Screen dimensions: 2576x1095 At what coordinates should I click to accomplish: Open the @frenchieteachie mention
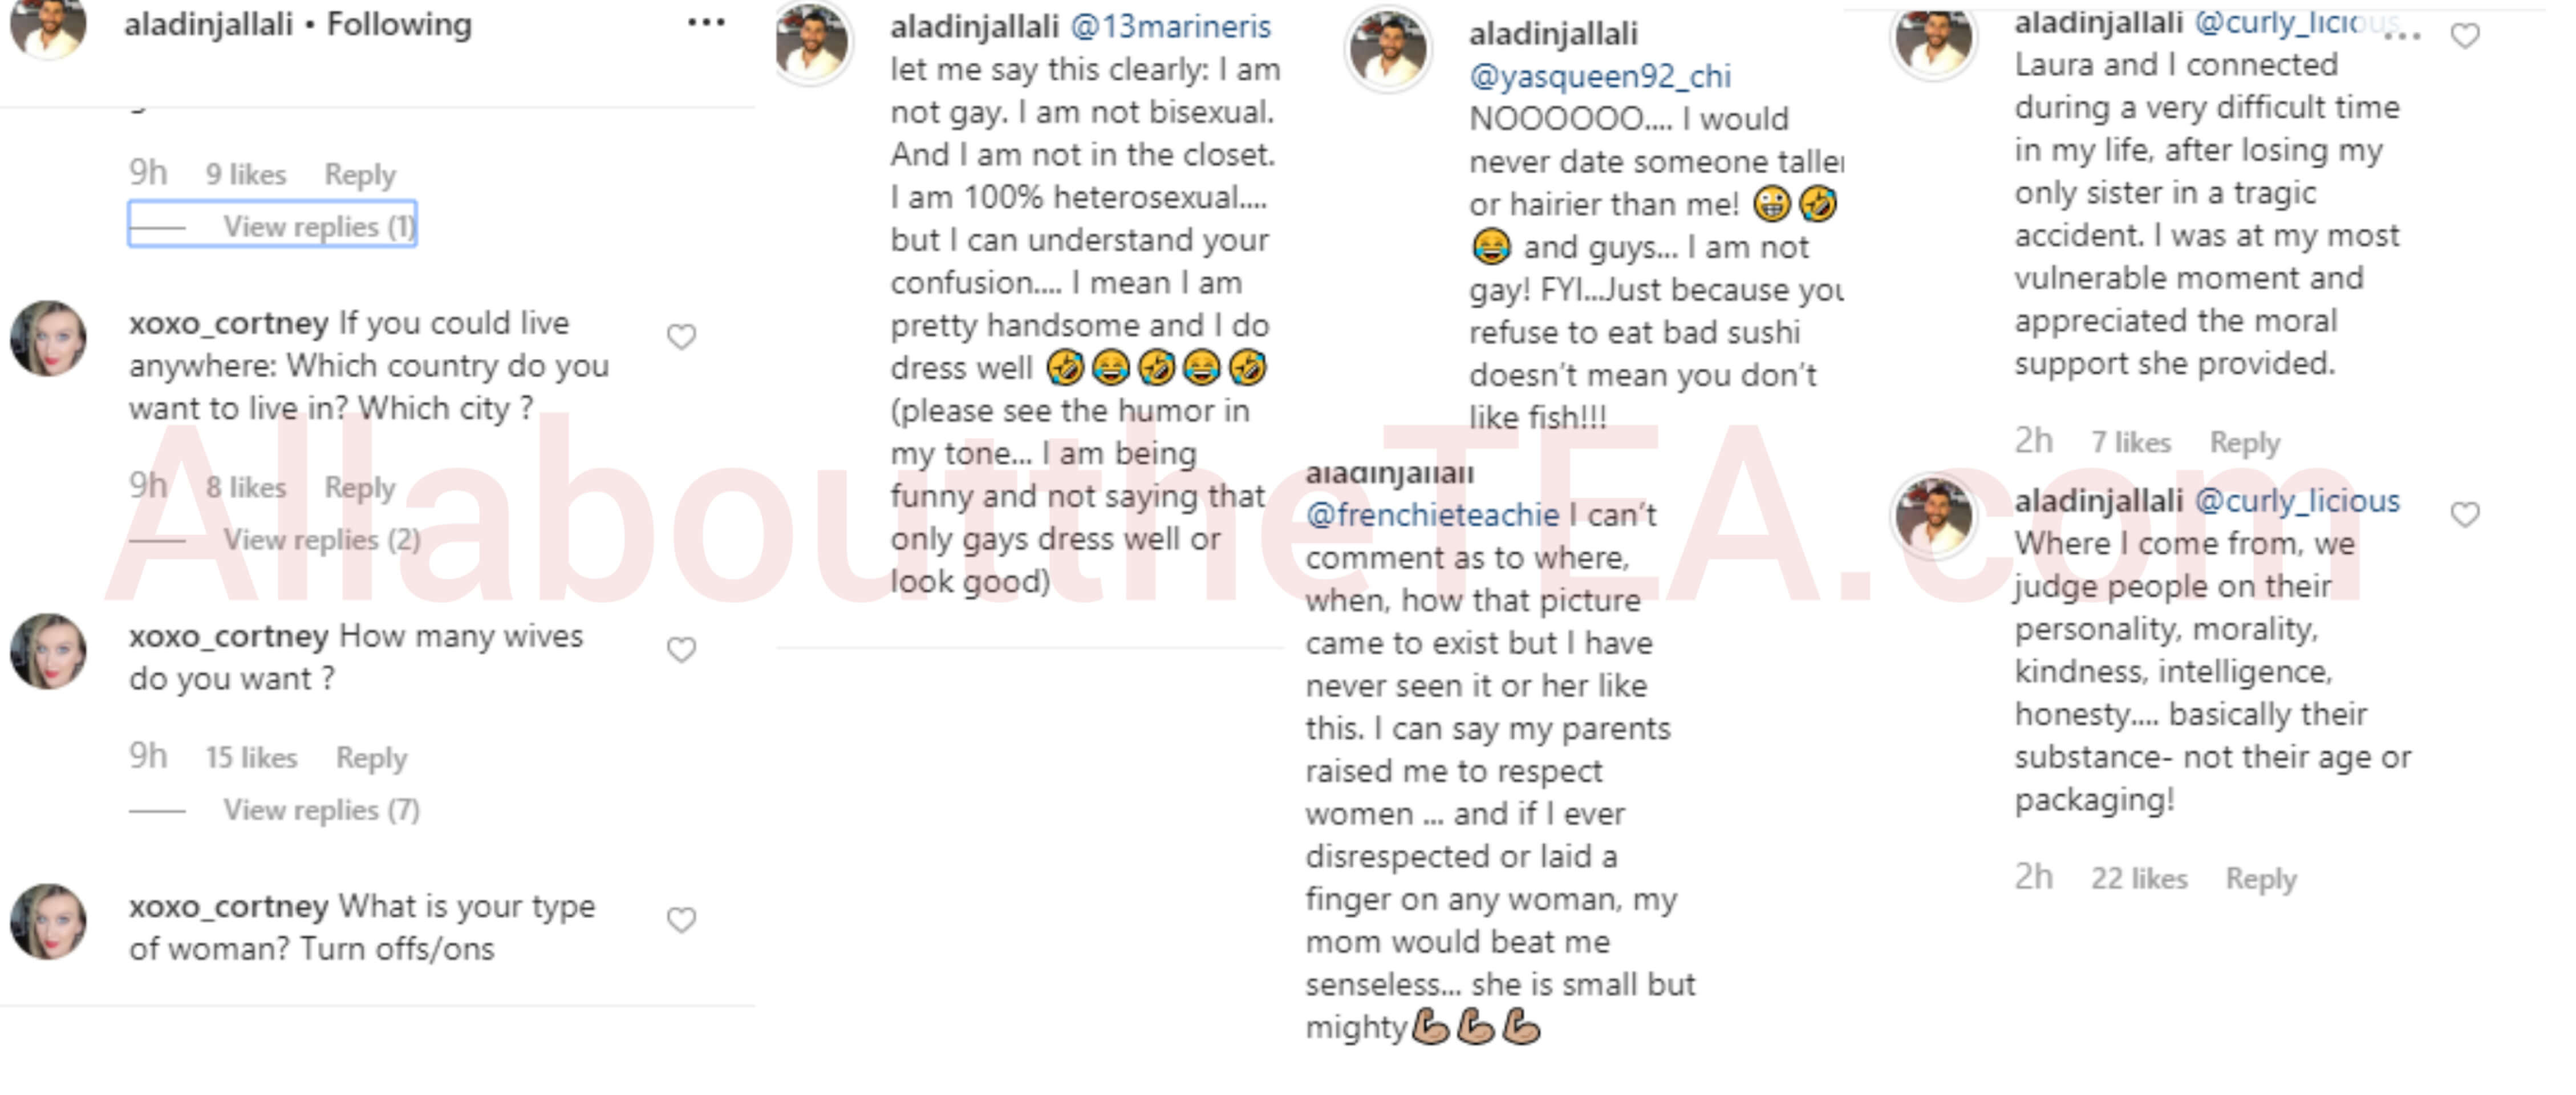[x=1432, y=515]
